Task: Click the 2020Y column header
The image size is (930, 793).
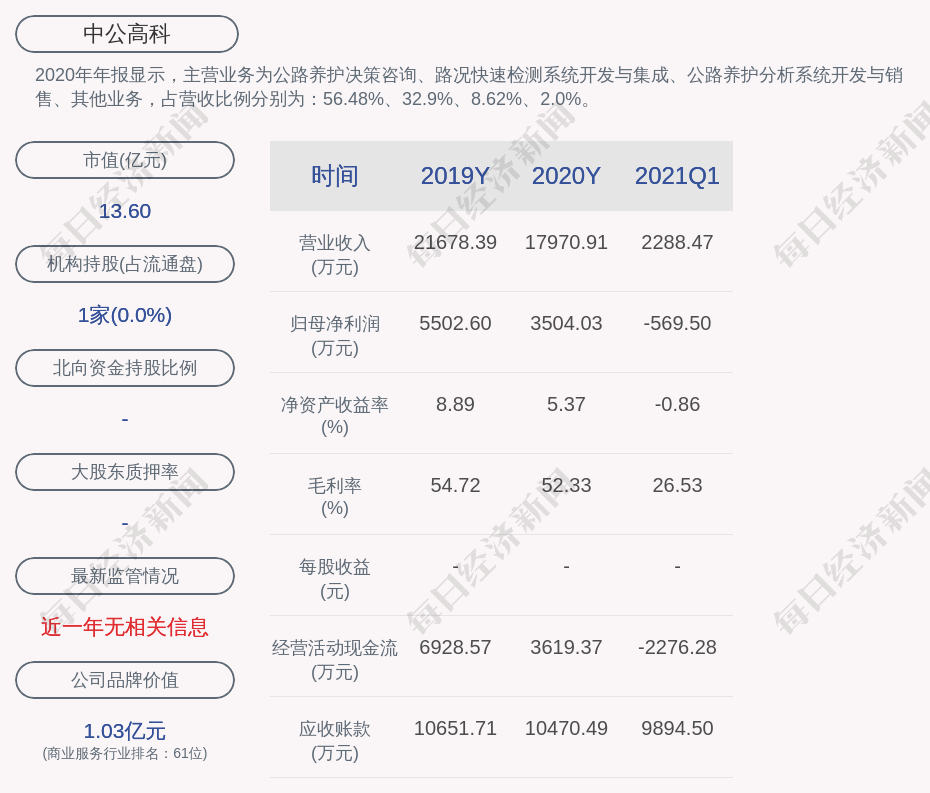Action: point(566,176)
